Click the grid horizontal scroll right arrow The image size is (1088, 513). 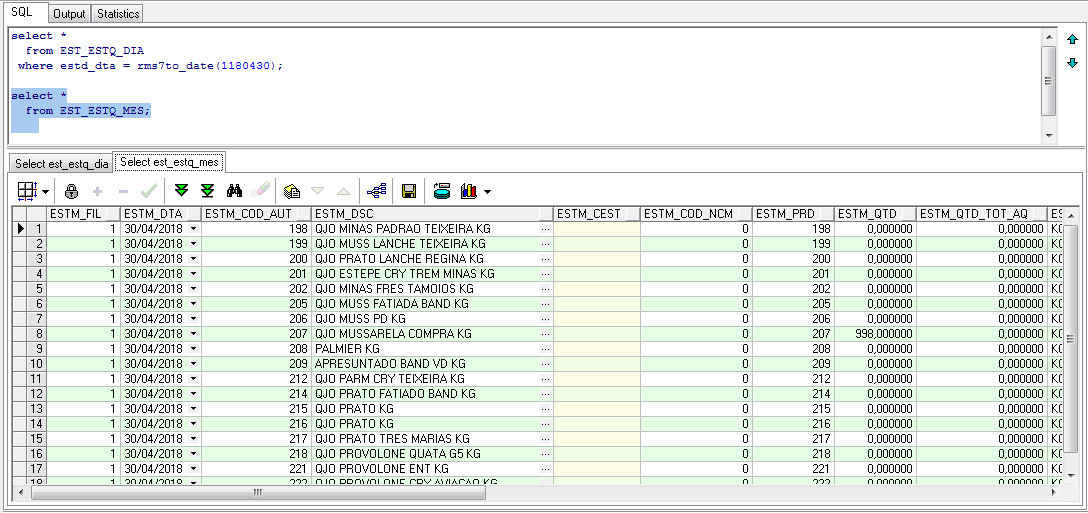(1055, 492)
